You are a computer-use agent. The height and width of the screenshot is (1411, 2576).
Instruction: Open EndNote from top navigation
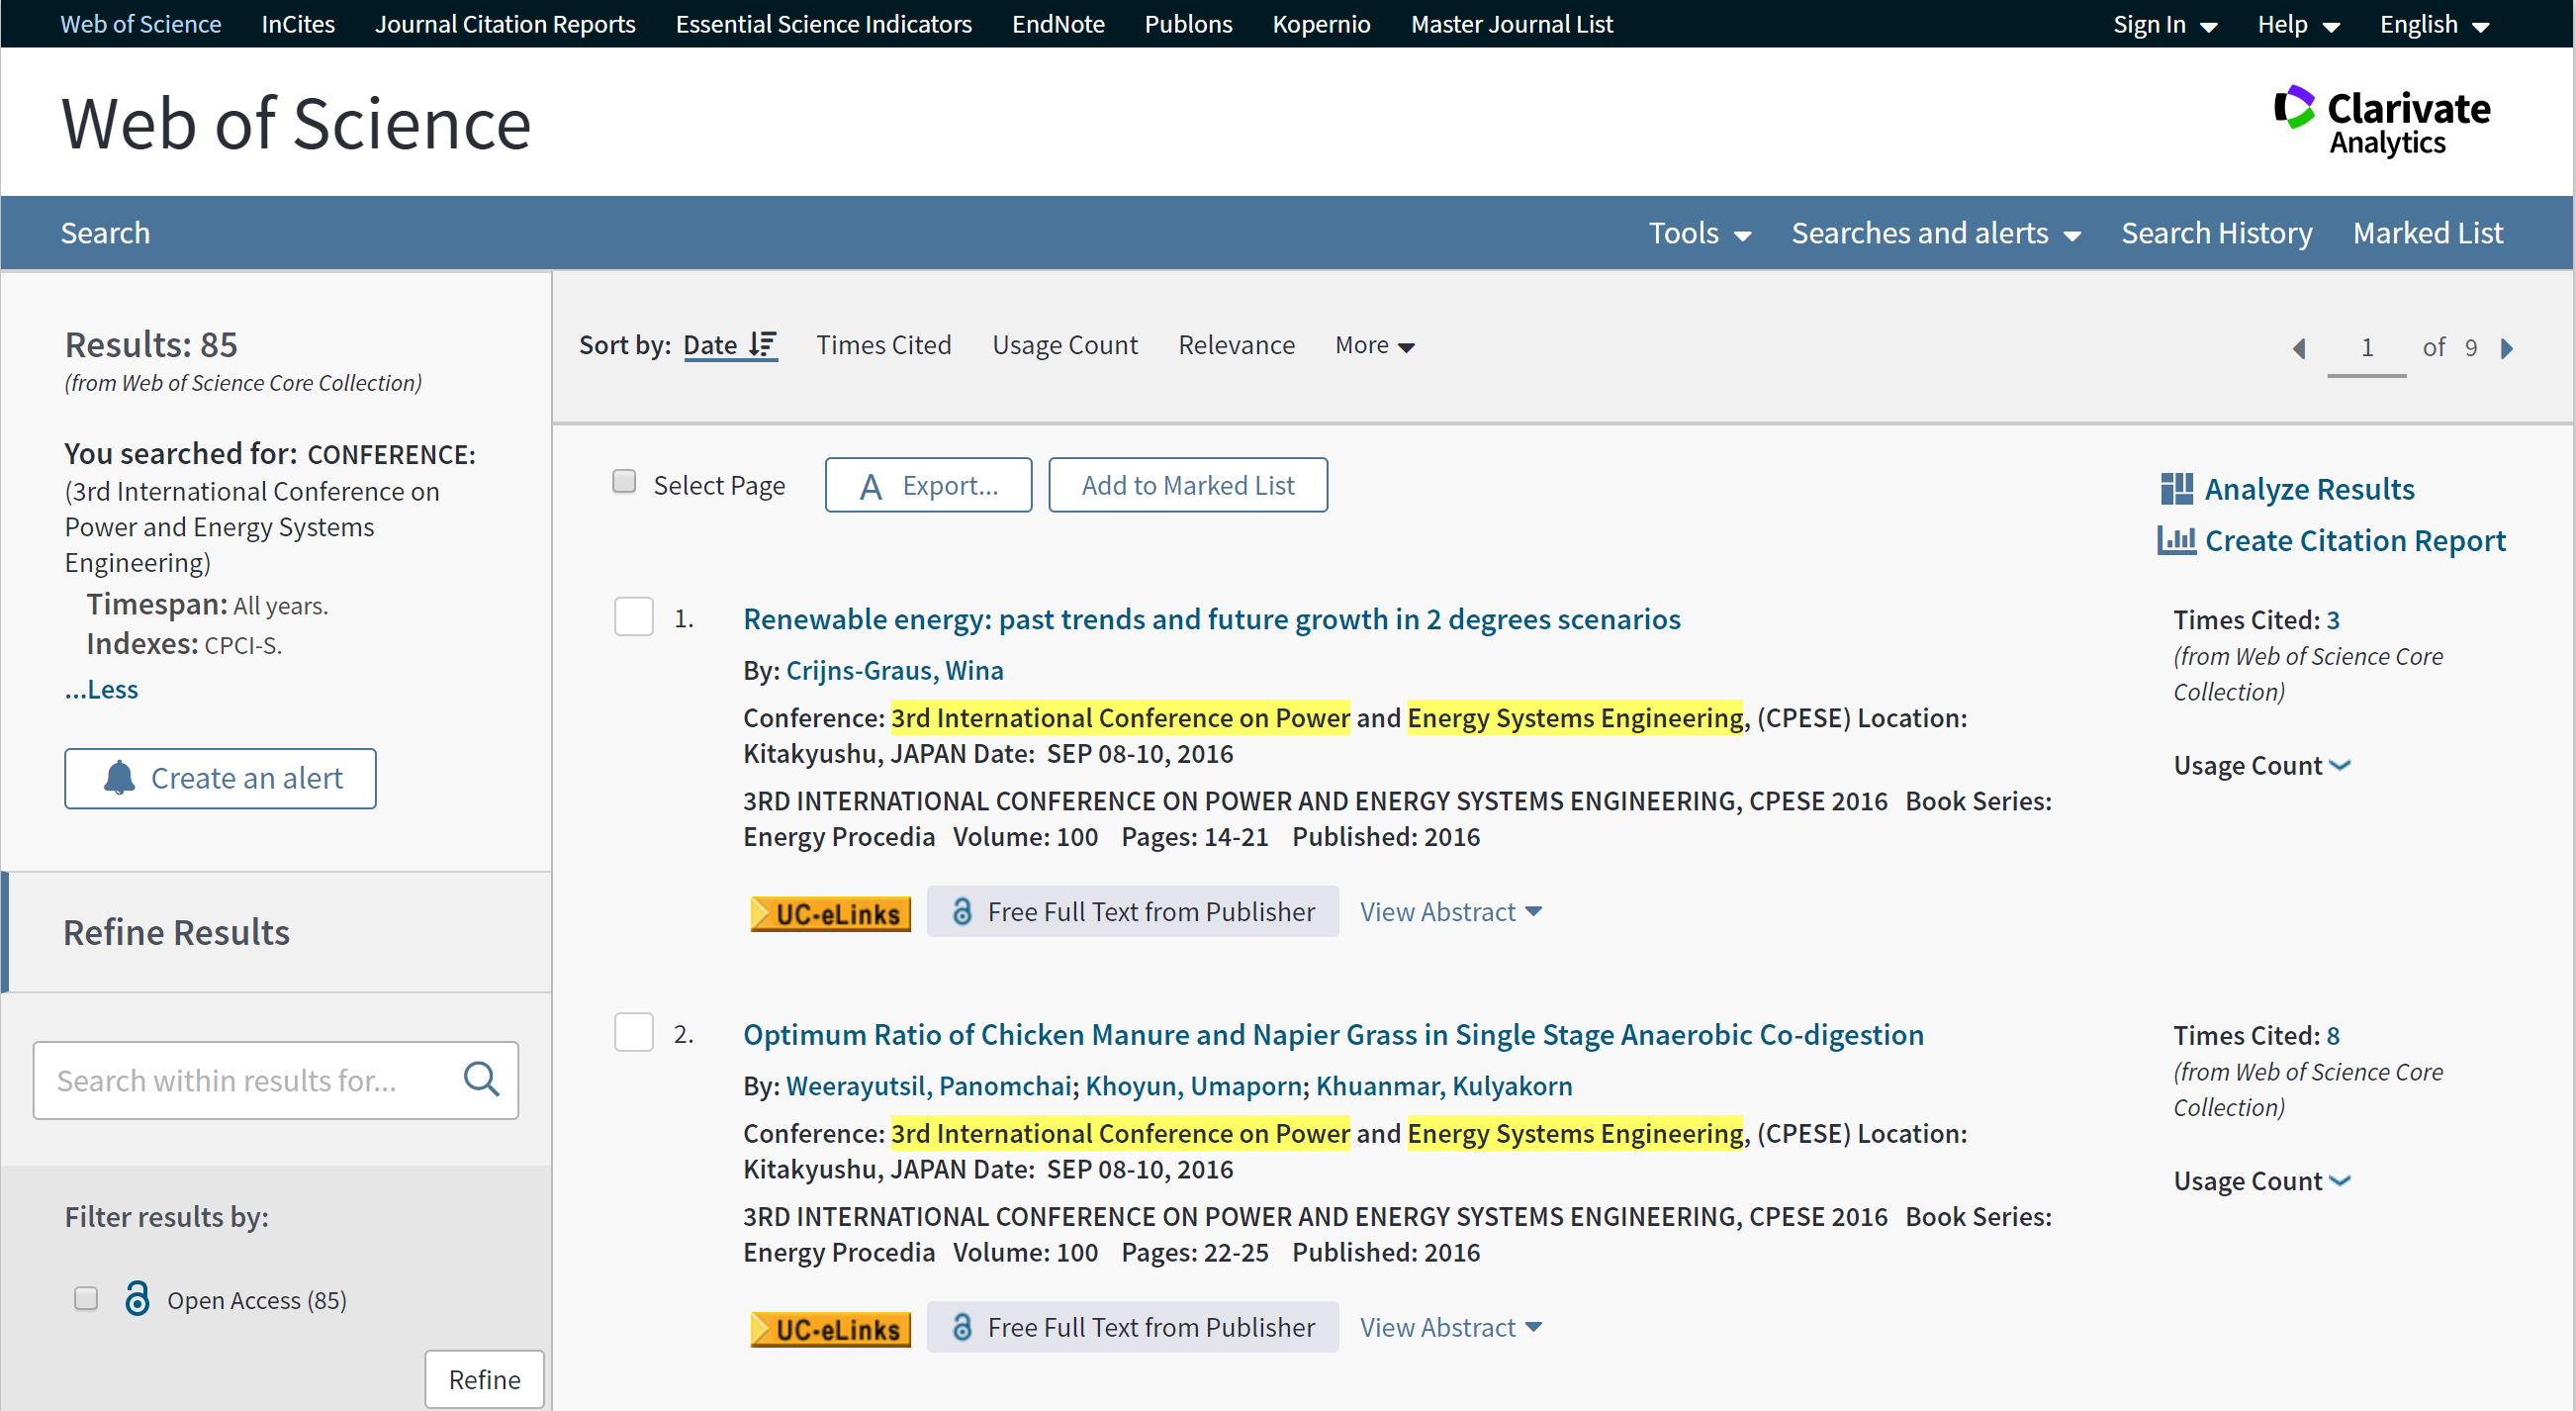coord(1058,24)
